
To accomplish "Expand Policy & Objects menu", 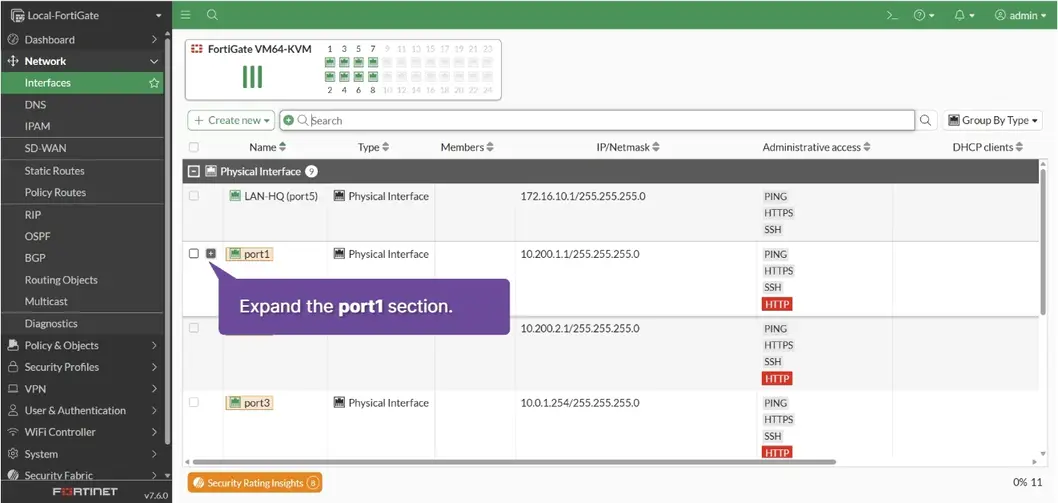I will pos(82,345).
